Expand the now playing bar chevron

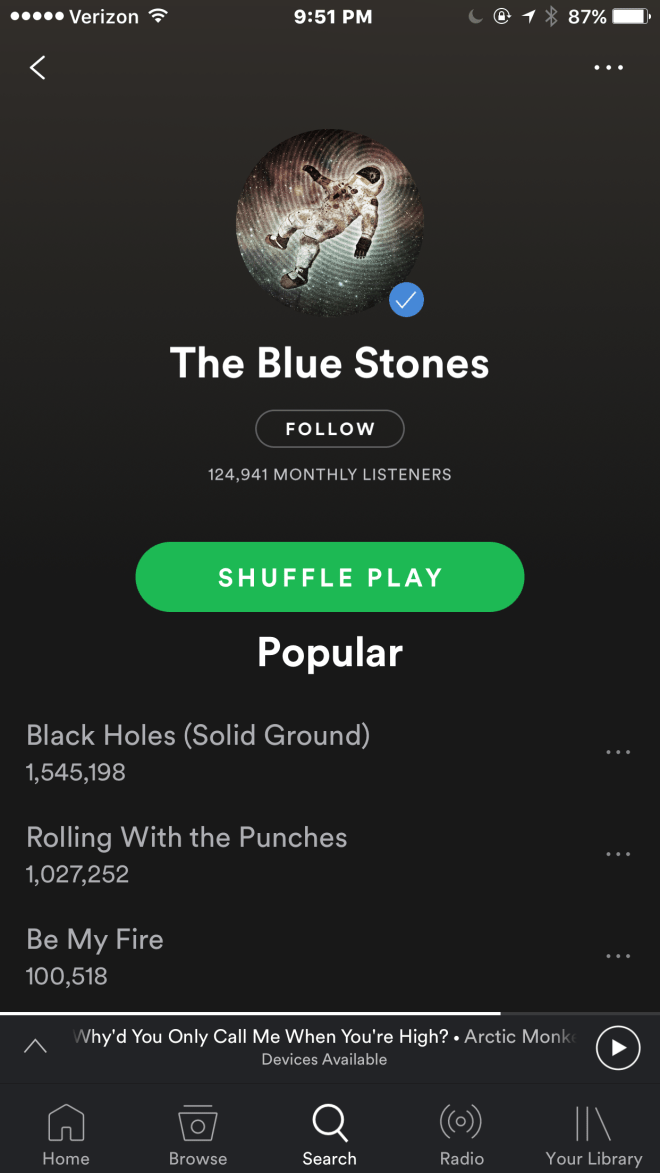click(x=35, y=1047)
